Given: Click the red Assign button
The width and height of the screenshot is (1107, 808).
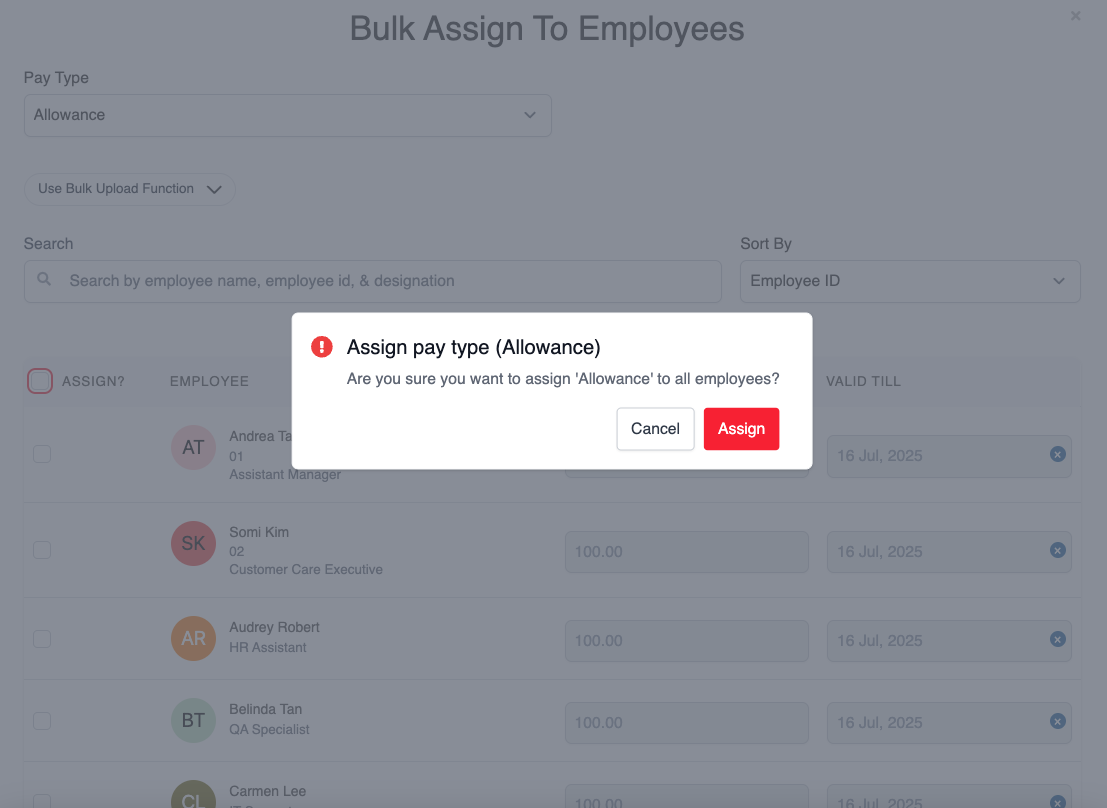Looking at the screenshot, I should (x=741, y=429).
